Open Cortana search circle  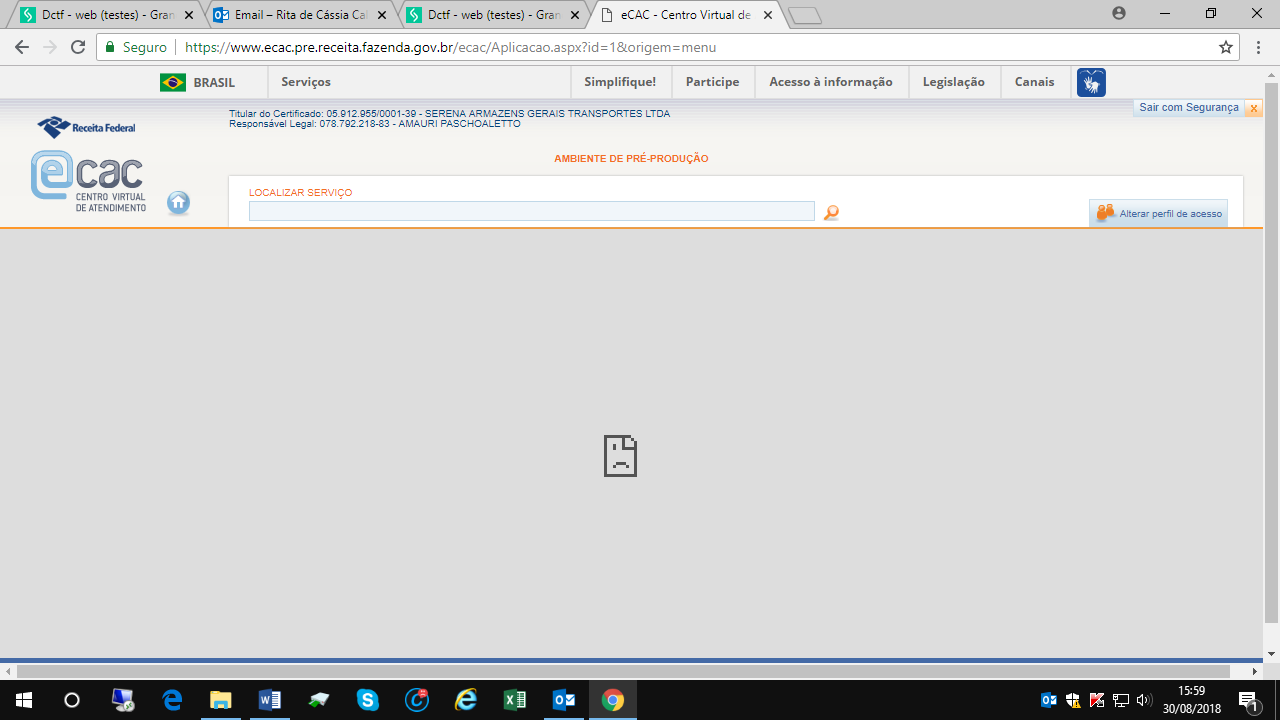coord(72,700)
